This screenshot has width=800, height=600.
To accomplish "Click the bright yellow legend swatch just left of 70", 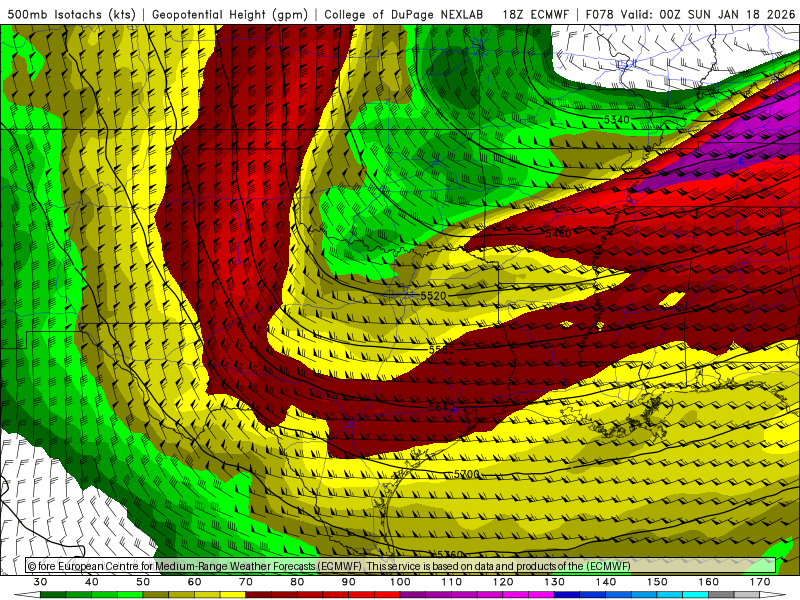I will (x=233, y=595).
